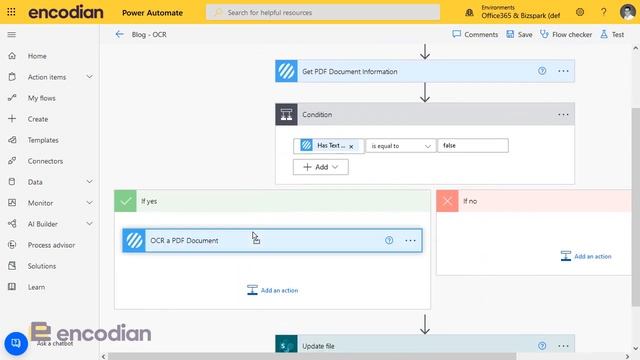
Task: Open help for OCR a PDF Document
Action: [389, 240]
